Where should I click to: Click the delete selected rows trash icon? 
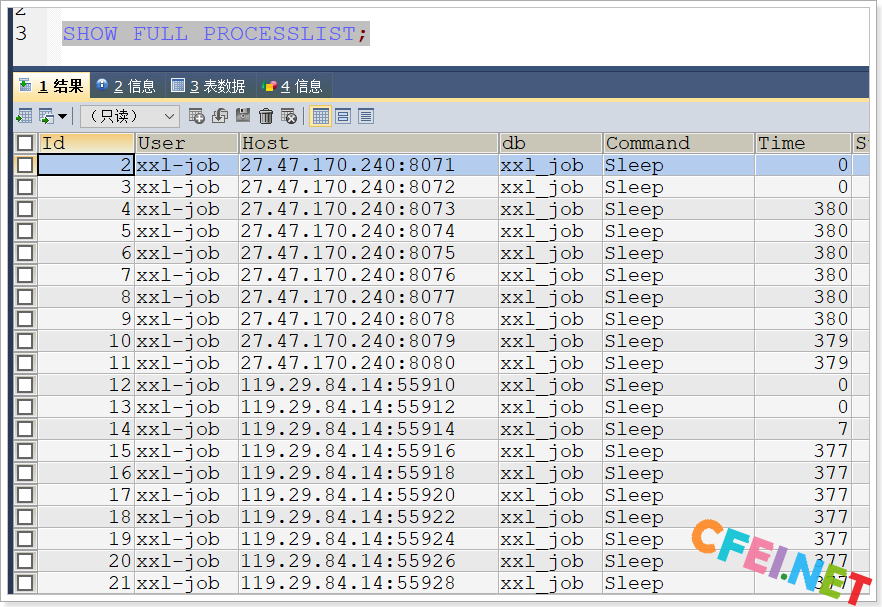(x=266, y=116)
